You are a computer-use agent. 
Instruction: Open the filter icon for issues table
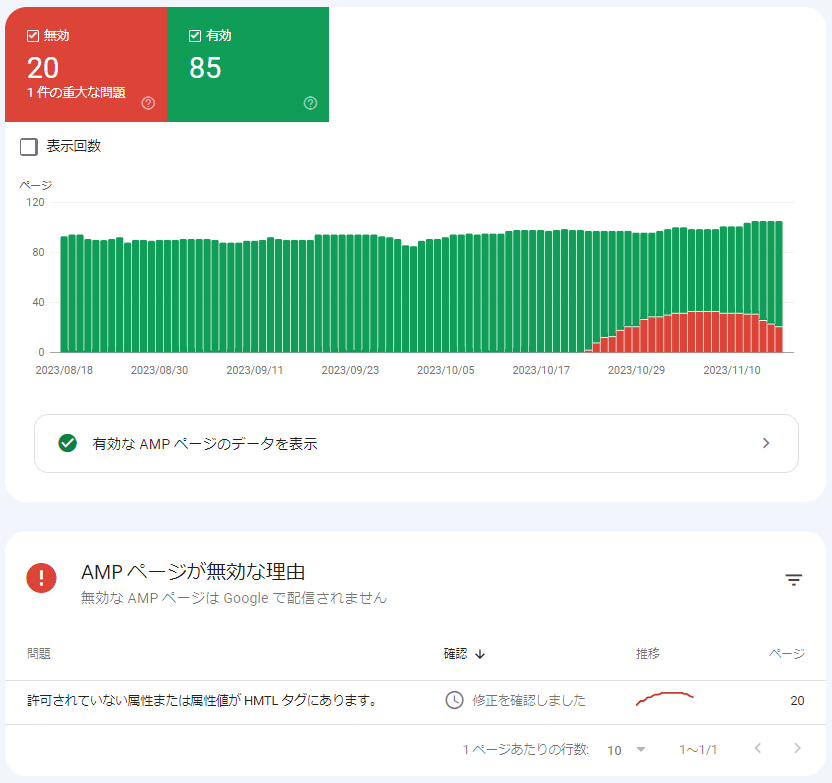794,580
